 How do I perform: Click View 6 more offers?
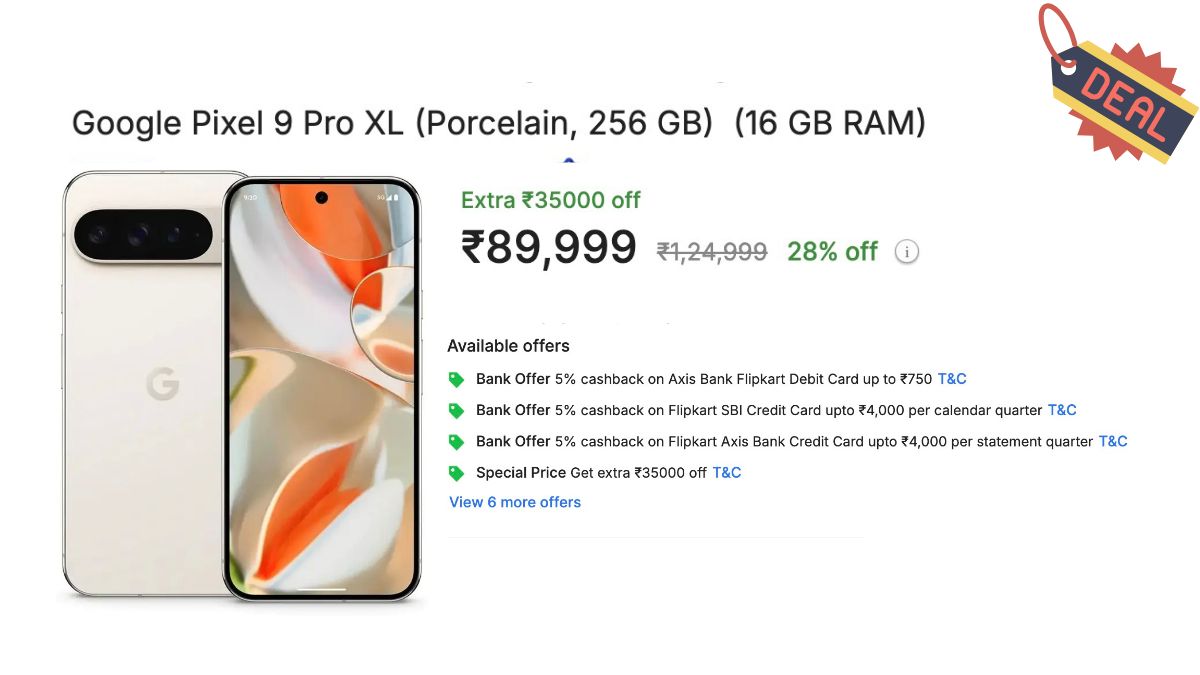click(x=514, y=502)
